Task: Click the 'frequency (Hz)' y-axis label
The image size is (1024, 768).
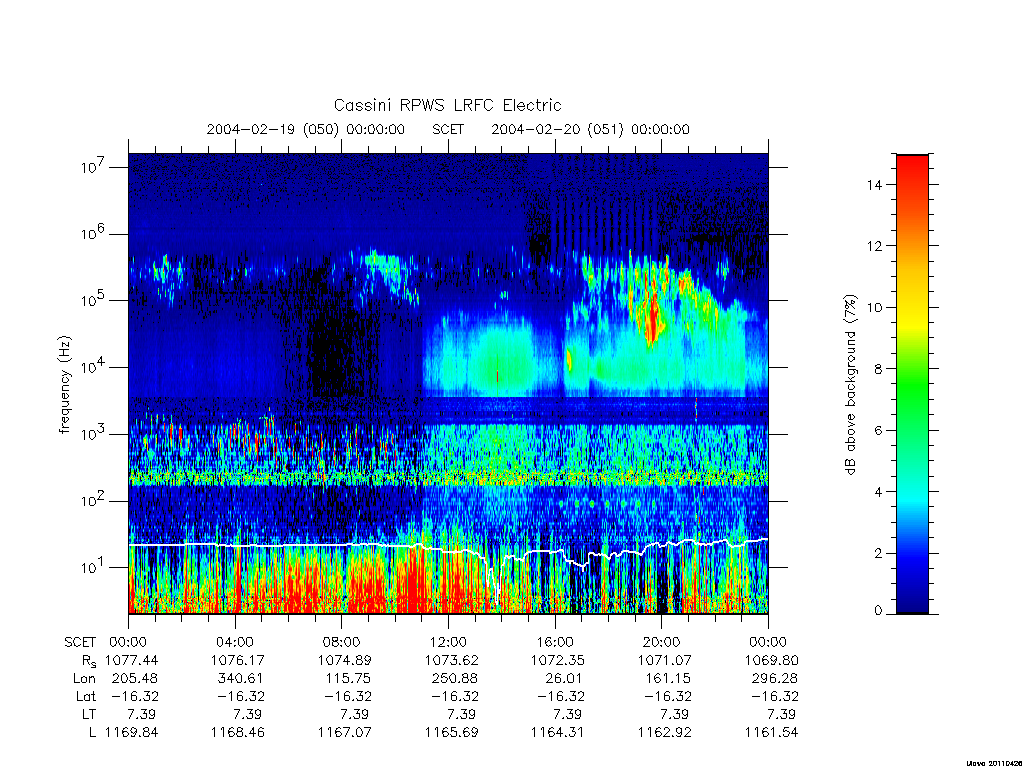Action: [64, 385]
